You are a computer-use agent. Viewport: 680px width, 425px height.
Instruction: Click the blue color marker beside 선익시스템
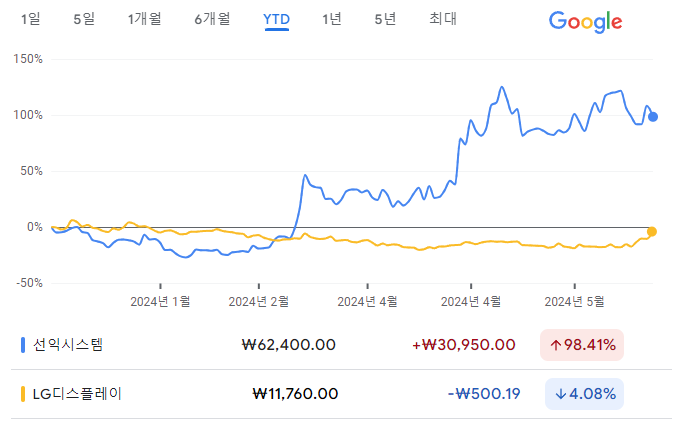click(23, 345)
